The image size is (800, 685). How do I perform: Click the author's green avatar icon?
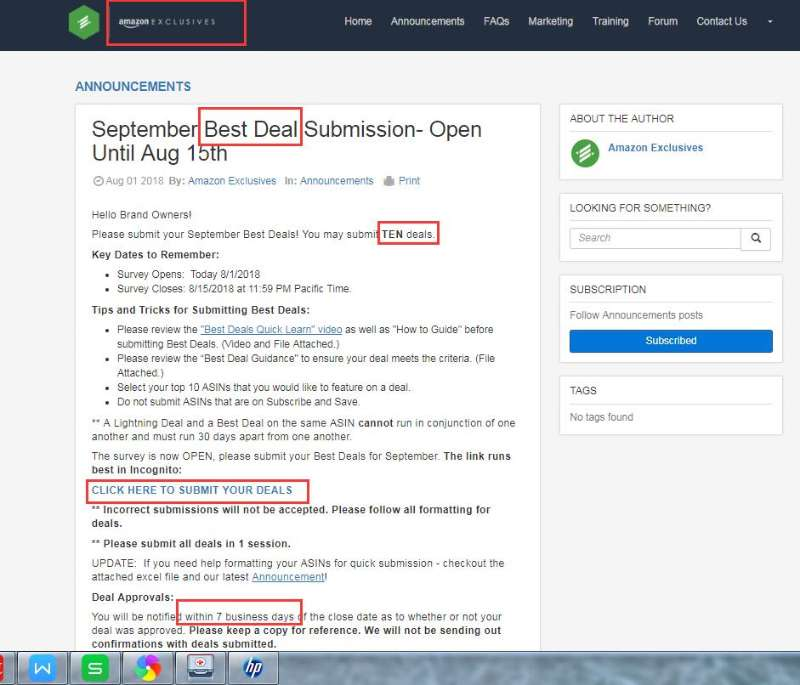click(x=585, y=153)
